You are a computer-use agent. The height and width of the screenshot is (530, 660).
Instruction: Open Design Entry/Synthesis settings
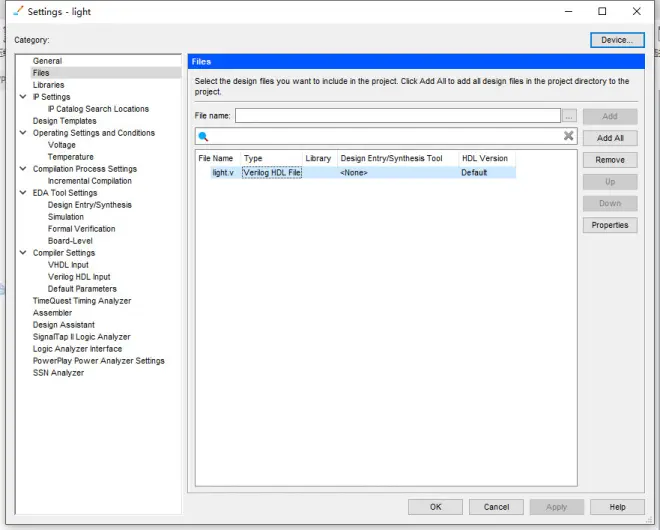click(x=89, y=205)
